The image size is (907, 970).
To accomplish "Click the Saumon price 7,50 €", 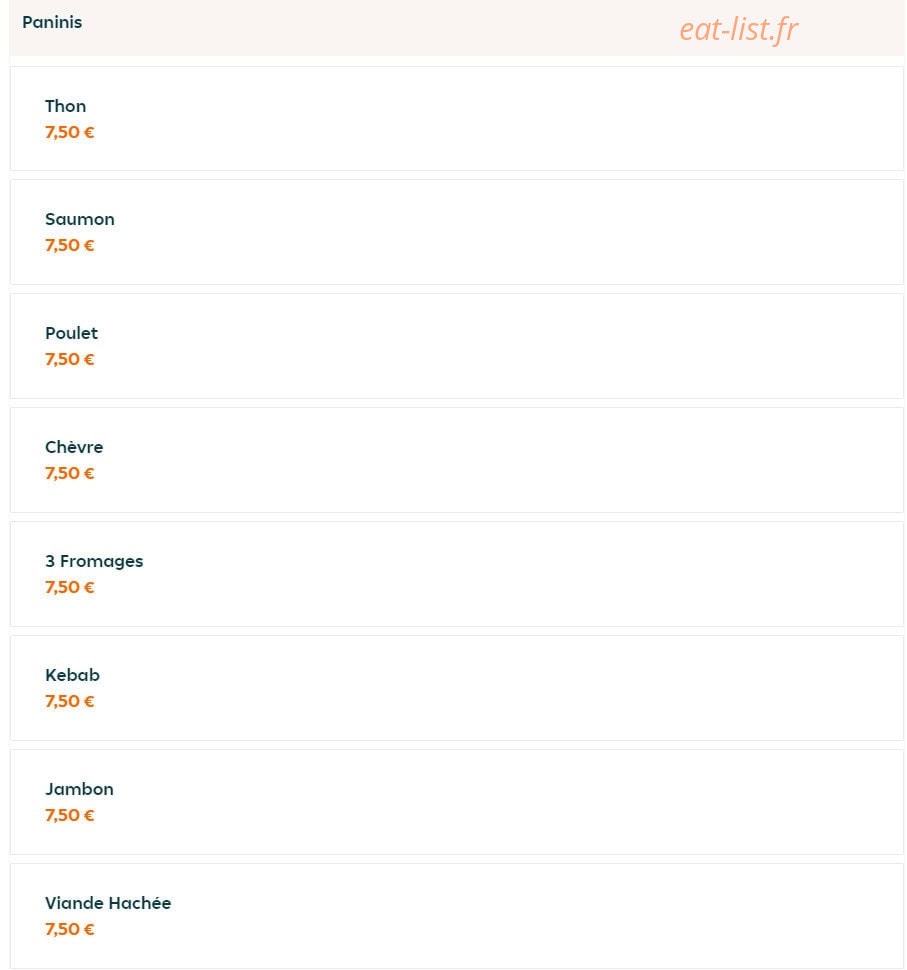I will 69,246.
